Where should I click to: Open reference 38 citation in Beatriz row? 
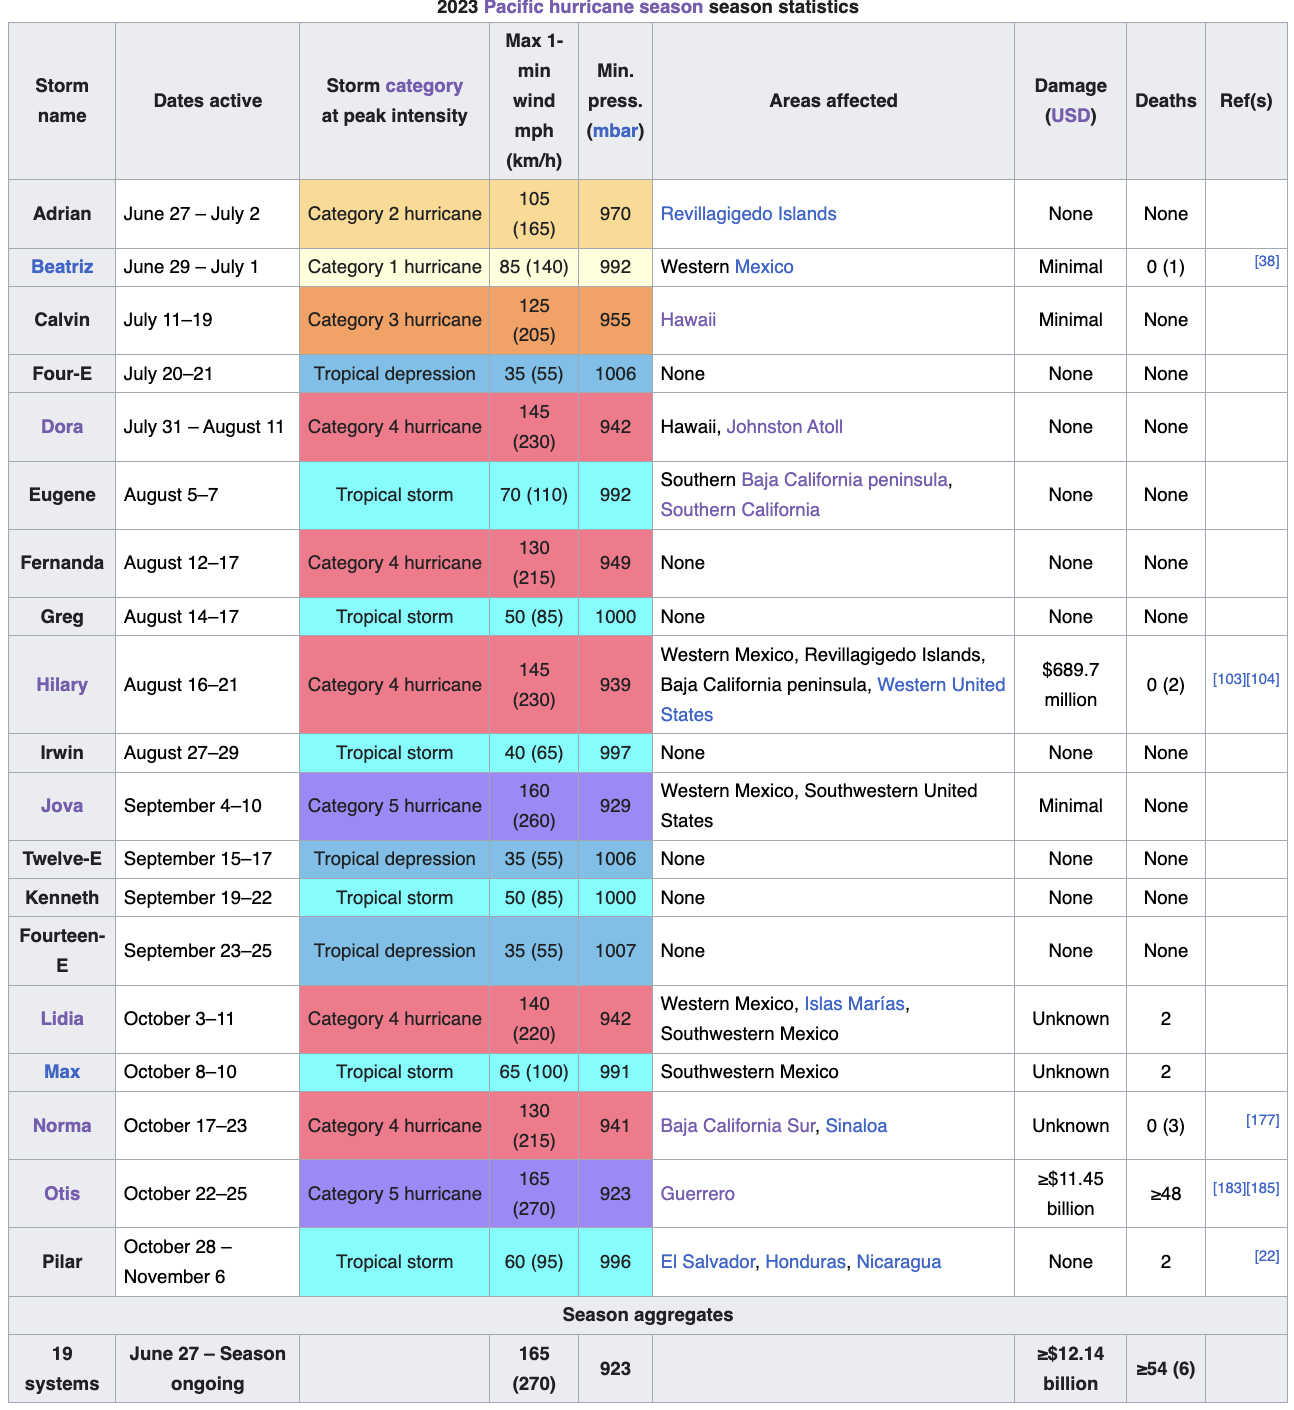click(1266, 261)
